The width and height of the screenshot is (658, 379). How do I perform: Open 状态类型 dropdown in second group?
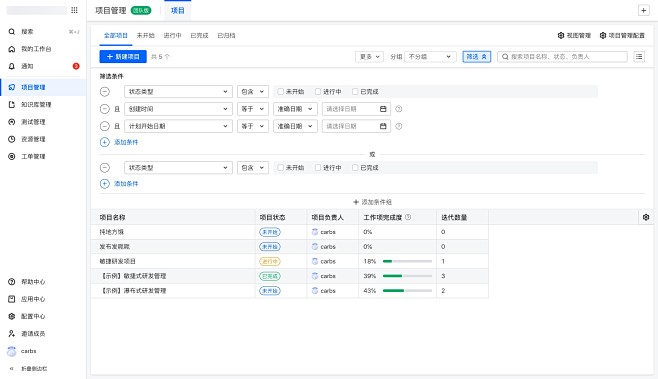(178, 167)
